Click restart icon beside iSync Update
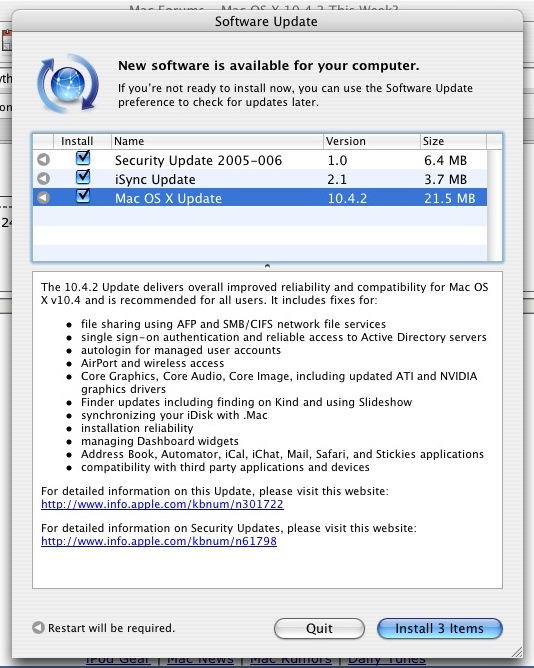The height and width of the screenshot is (668, 534). tap(43, 179)
